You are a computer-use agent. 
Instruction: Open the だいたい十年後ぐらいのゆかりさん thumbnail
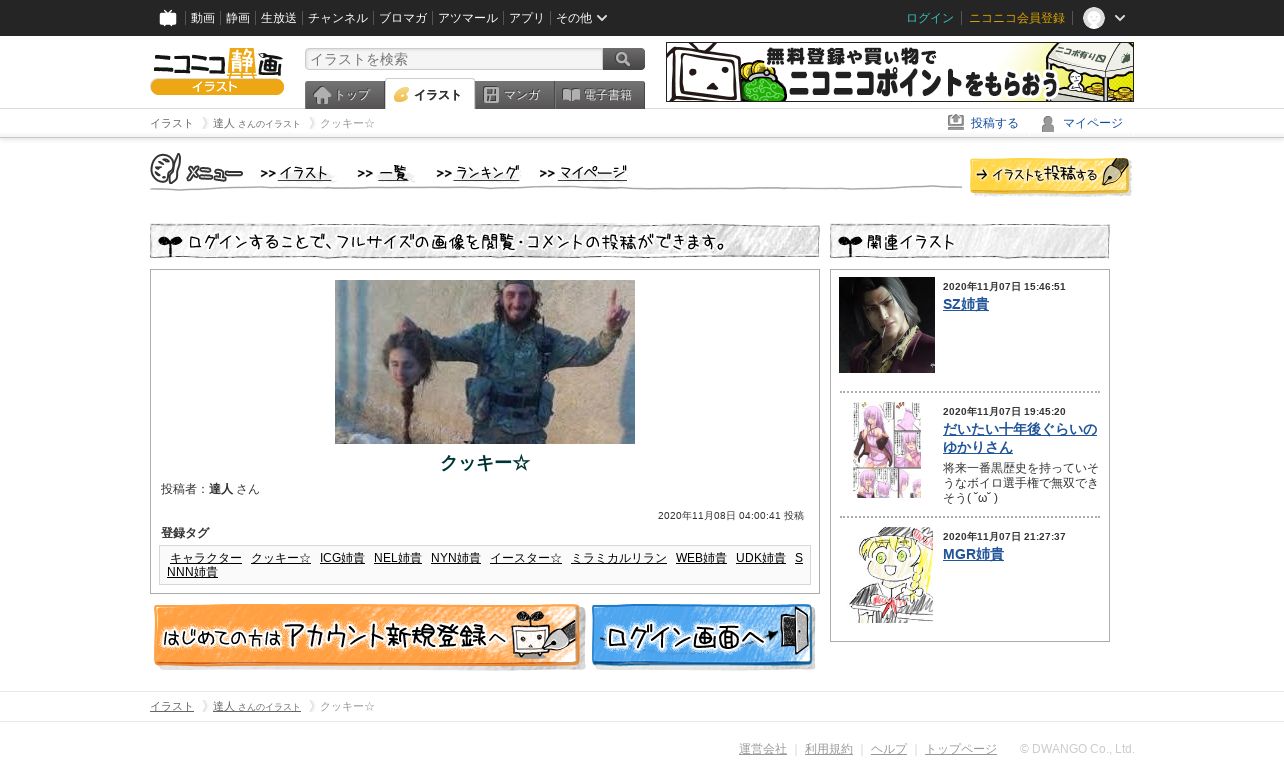pyautogui.click(x=887, y=450)
